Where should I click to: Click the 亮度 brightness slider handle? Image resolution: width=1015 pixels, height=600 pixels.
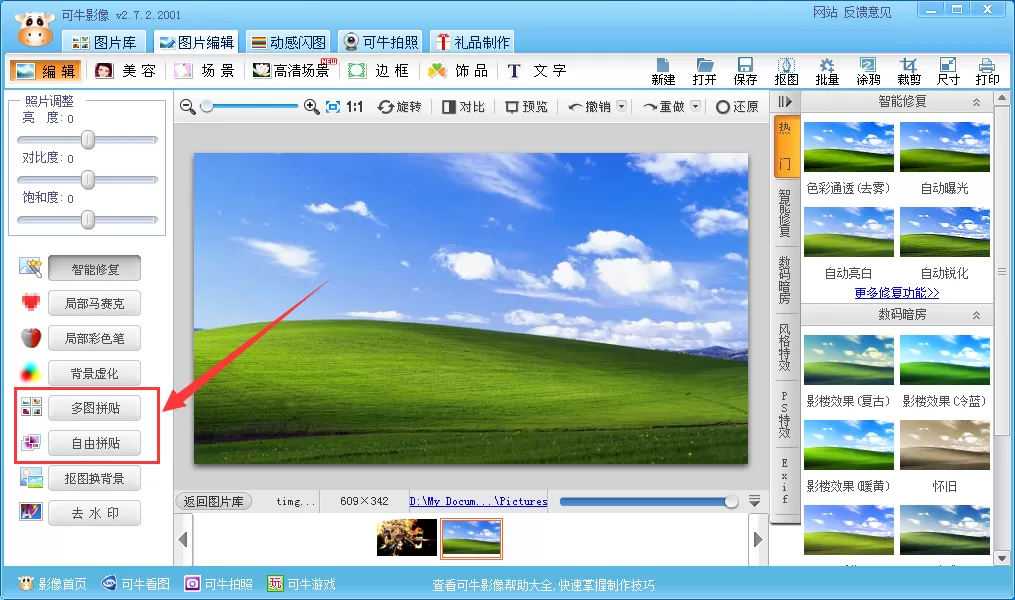tap(88, 140)
